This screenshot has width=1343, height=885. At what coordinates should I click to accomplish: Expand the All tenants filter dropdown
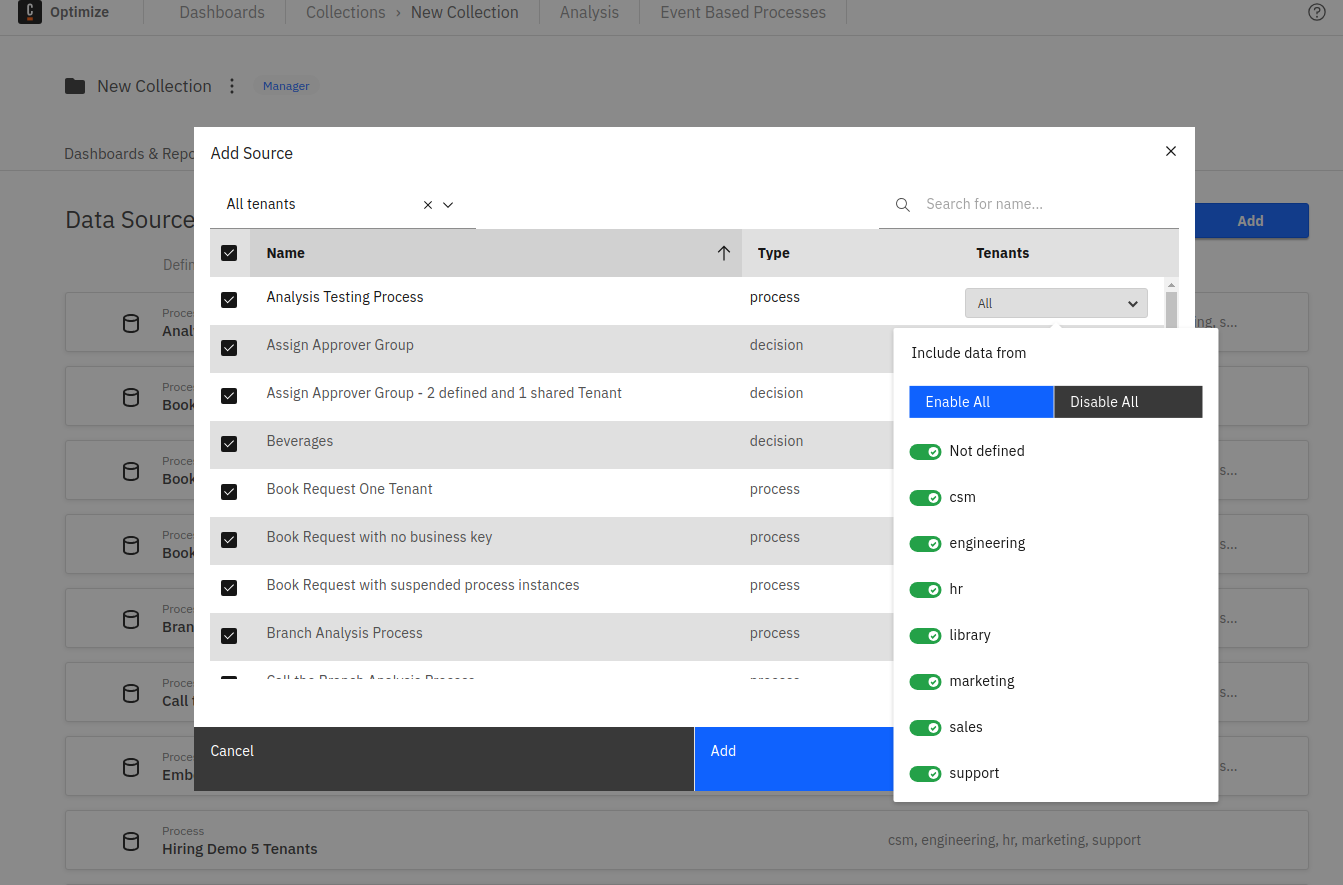448,204
